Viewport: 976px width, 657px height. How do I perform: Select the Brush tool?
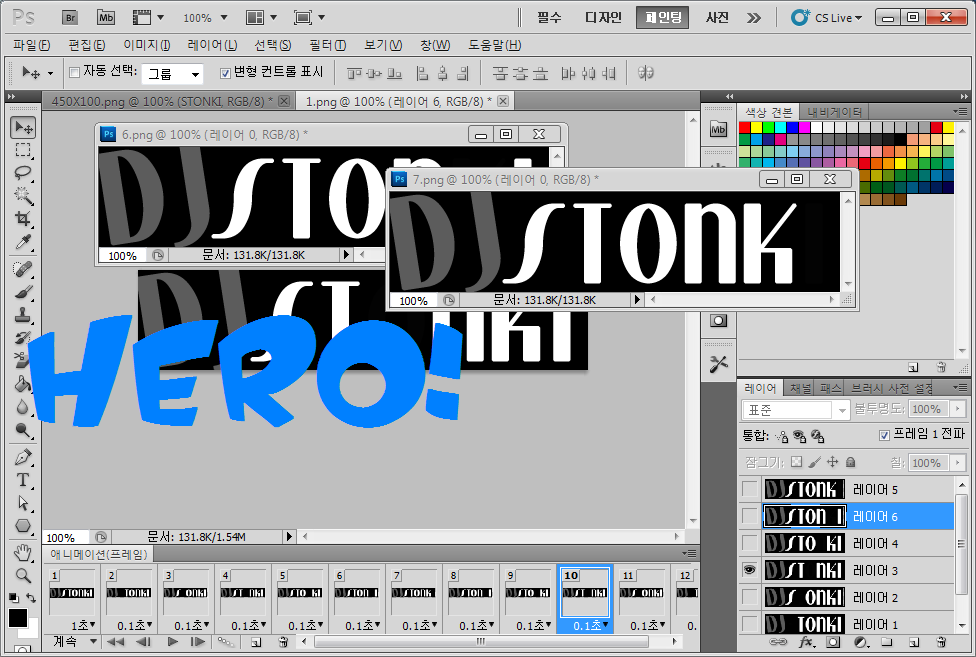click(23, 292)
